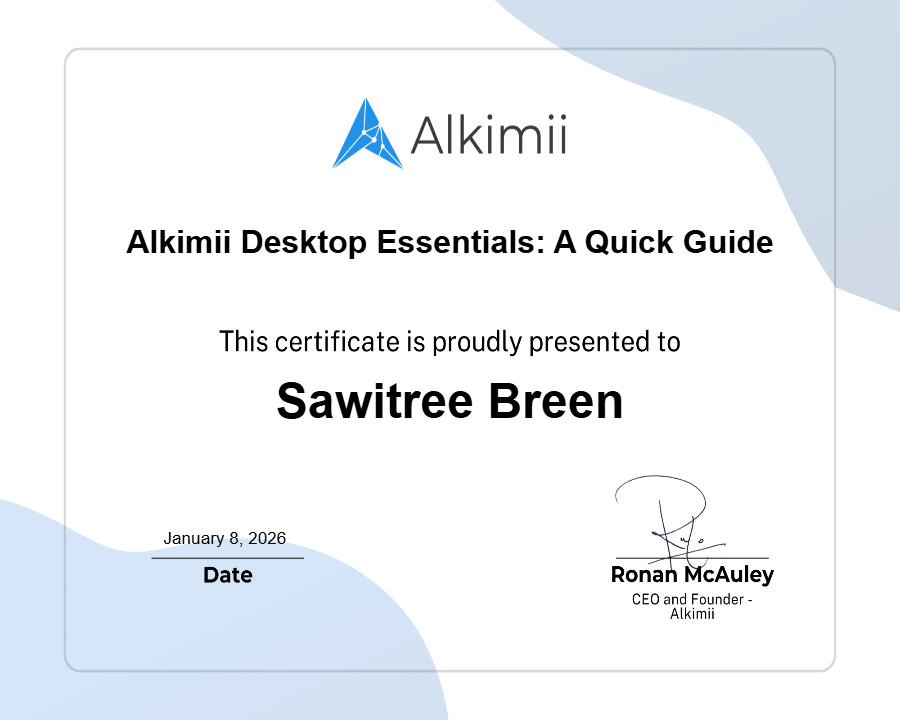Click the line beneath the signature
This screenshot has height=720, width=900.
click(x=691, y=556)
